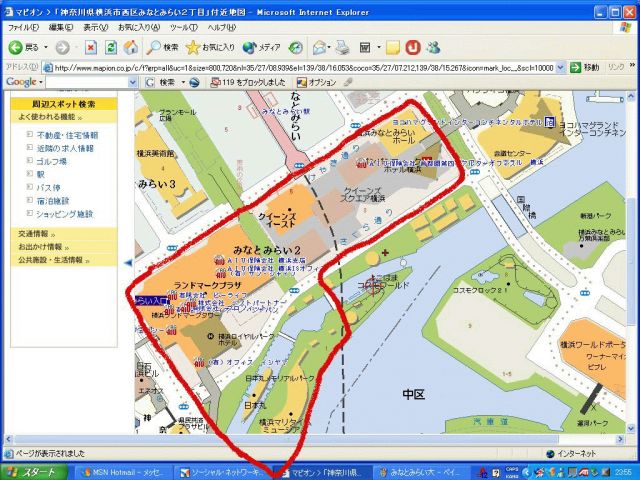Open the History icon
The image size is (640, 480).
tap(296, 48)
